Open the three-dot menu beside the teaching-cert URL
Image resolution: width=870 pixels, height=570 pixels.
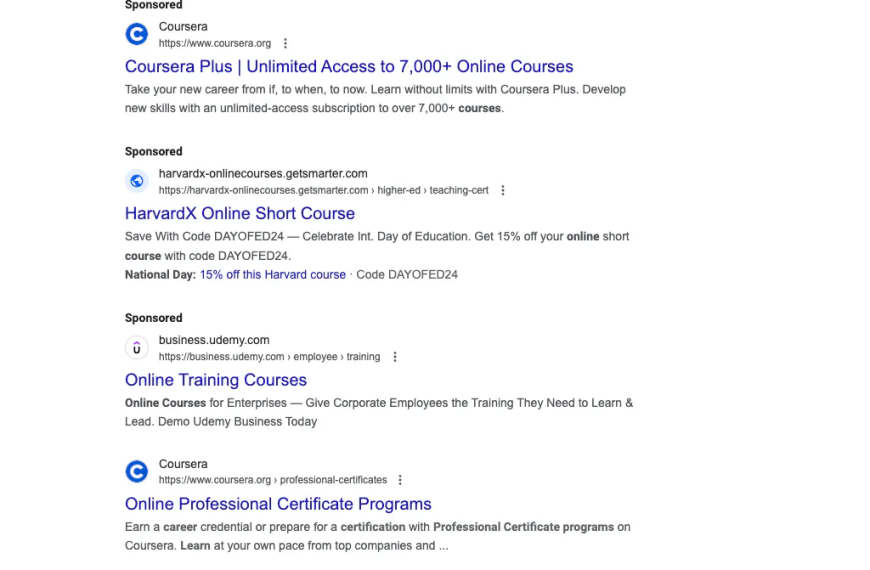[503, 190]
